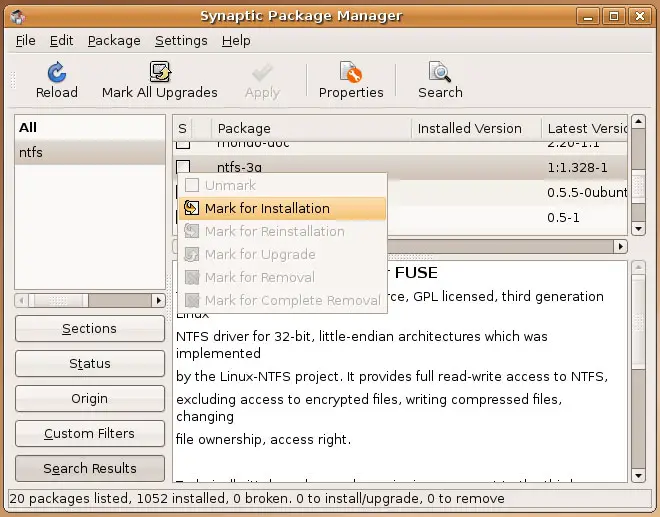This screenshot has width=660, height=517.
Task: Open the Package menu
Action: (114, 40)
